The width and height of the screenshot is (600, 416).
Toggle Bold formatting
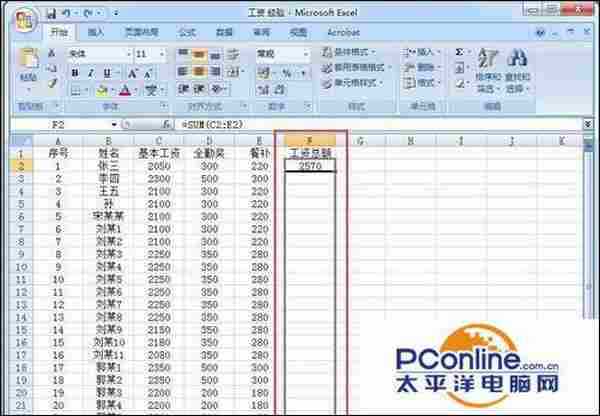click(x=75, y=73)
